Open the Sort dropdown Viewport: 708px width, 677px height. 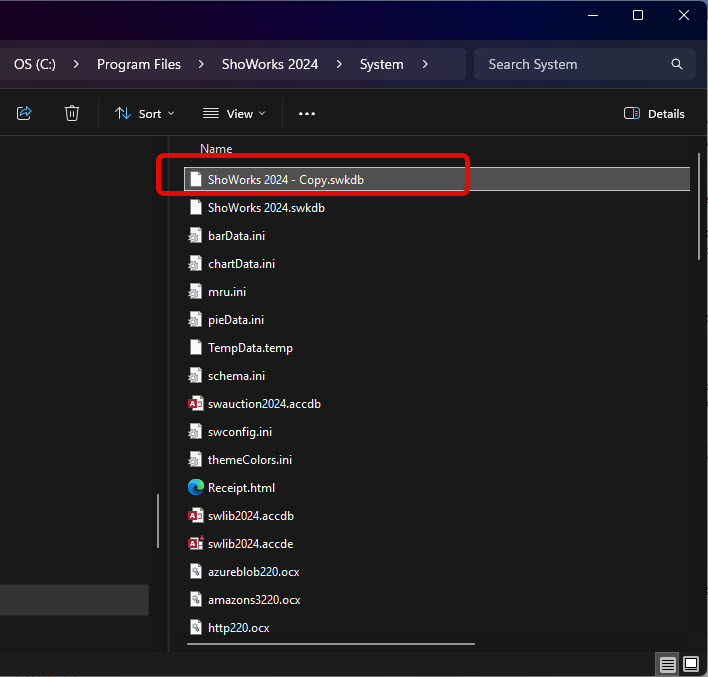point(145,113)
